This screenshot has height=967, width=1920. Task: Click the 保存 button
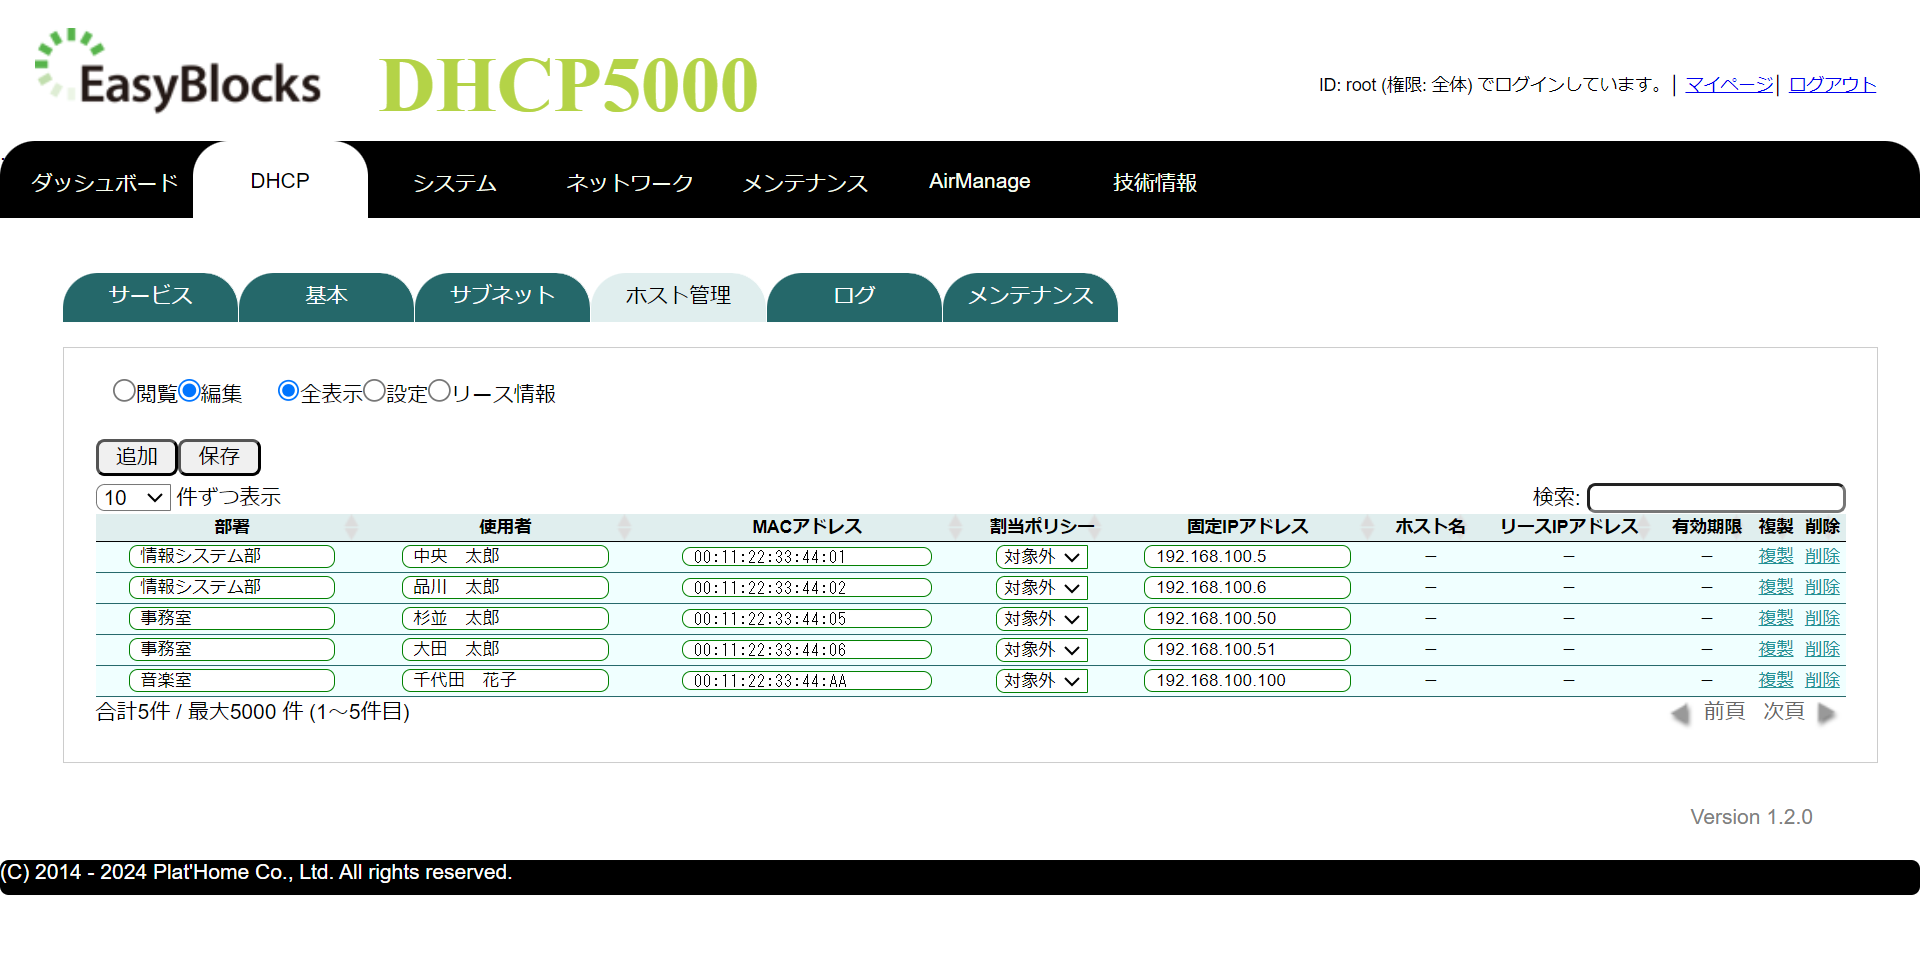click(219, 457)
